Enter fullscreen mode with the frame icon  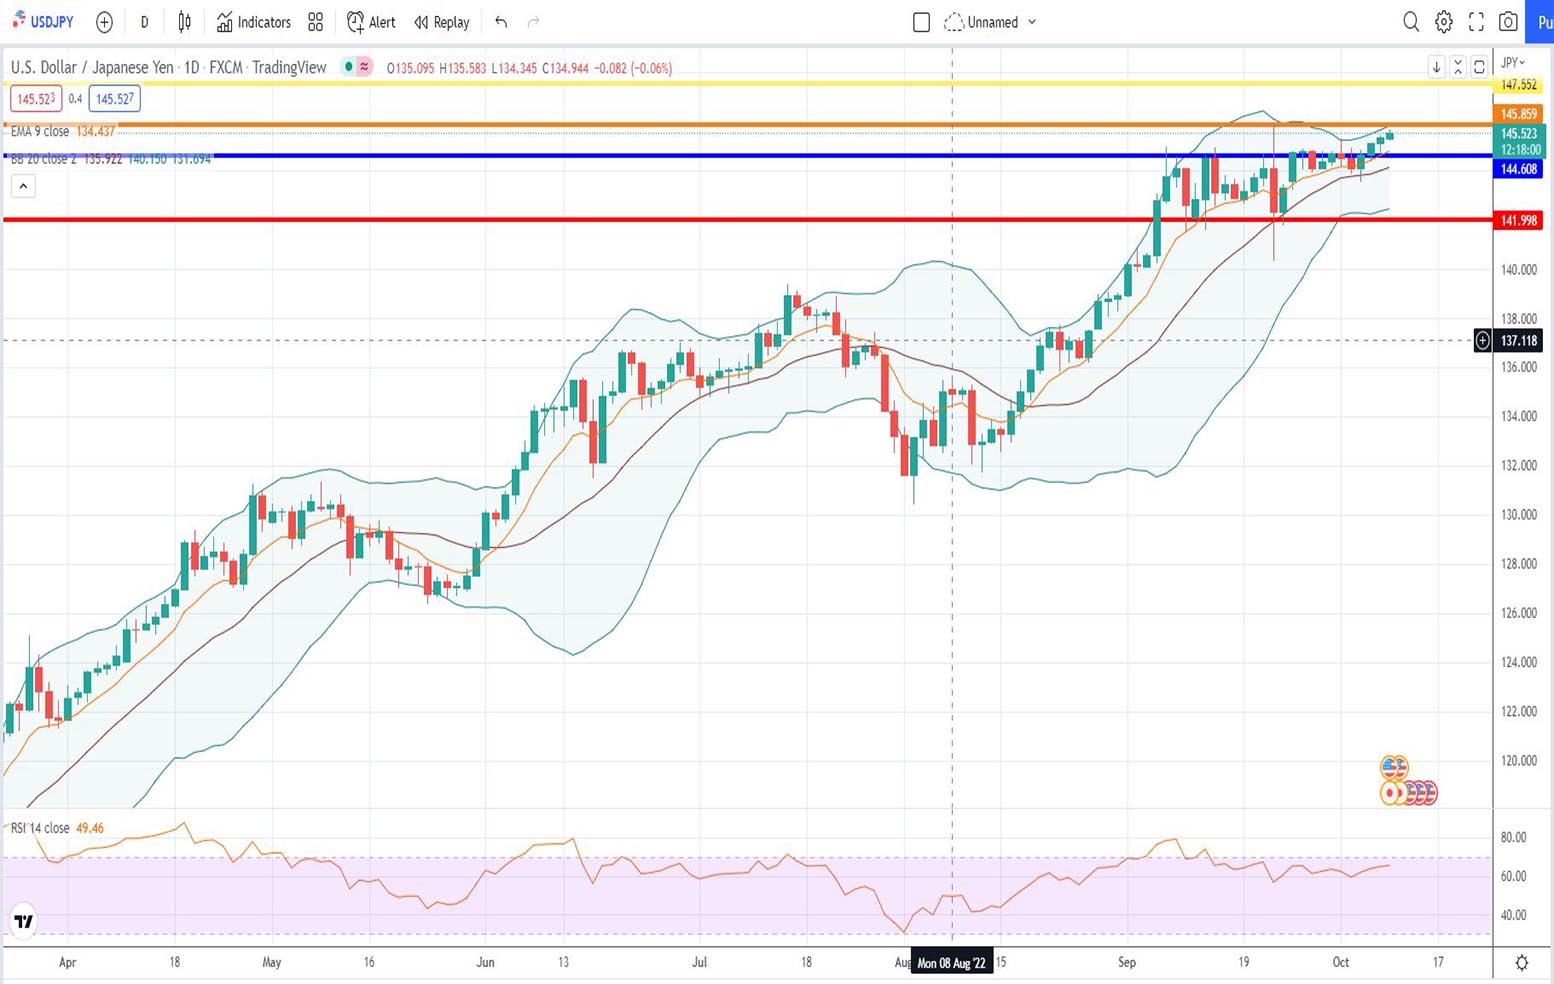(x=1476, y=22)
